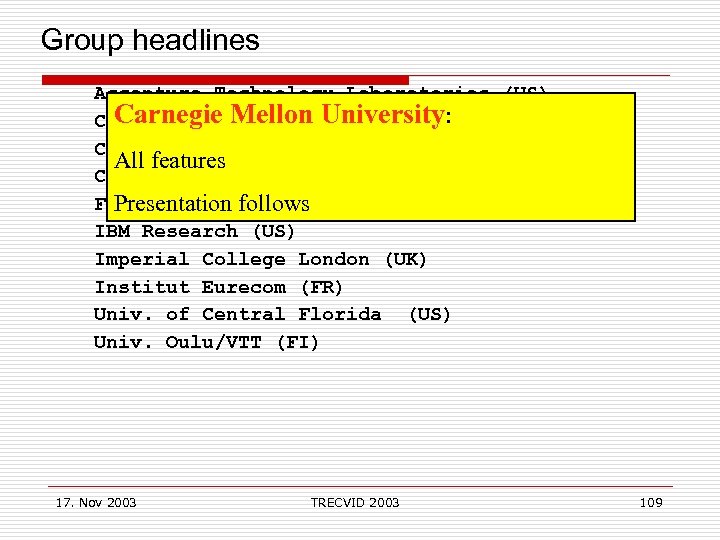Select the "IBM Research (US)" row
The height and width of the screenshot is (540, 720).
pos(194,231)
